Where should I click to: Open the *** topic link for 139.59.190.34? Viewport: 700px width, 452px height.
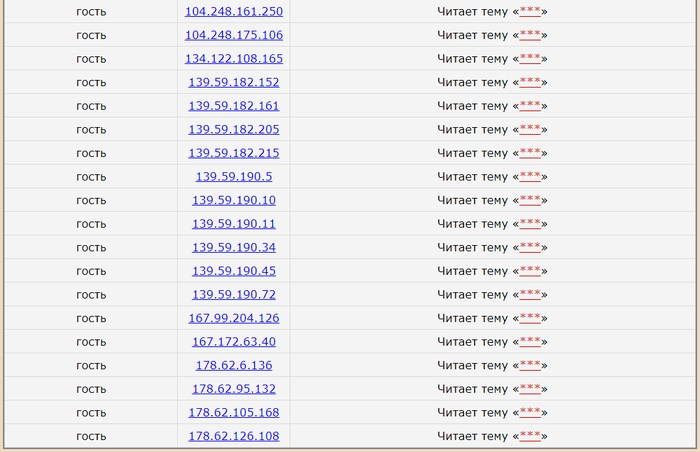[530, 247]
